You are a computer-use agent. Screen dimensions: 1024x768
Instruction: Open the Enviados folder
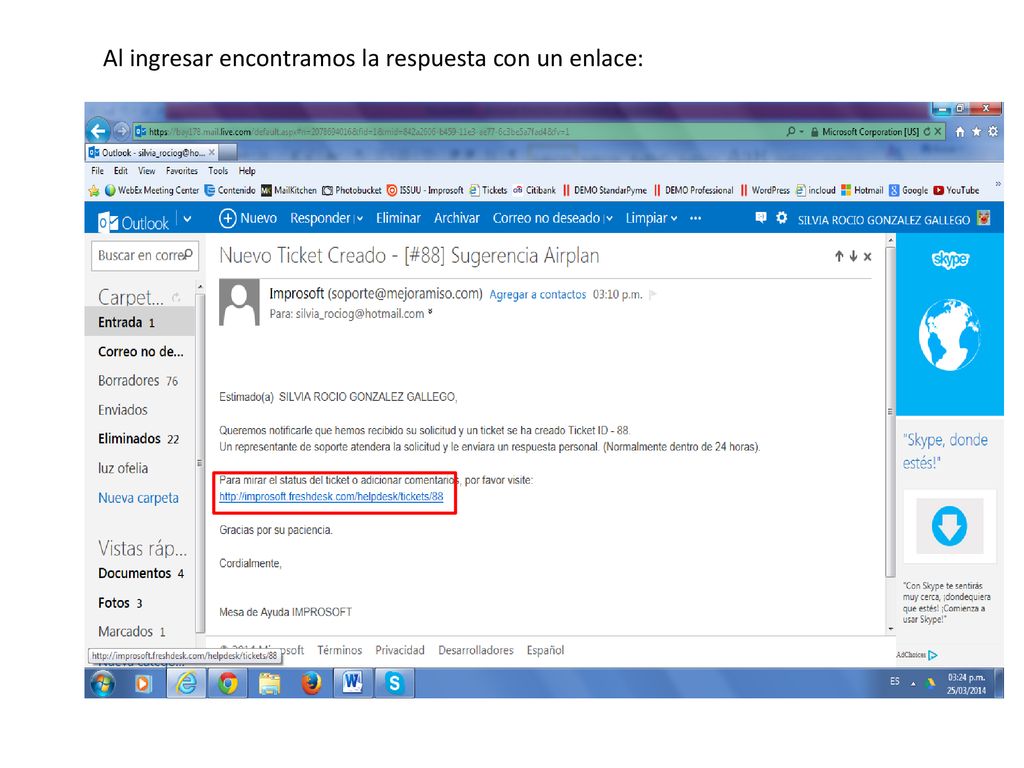(123, 410)
